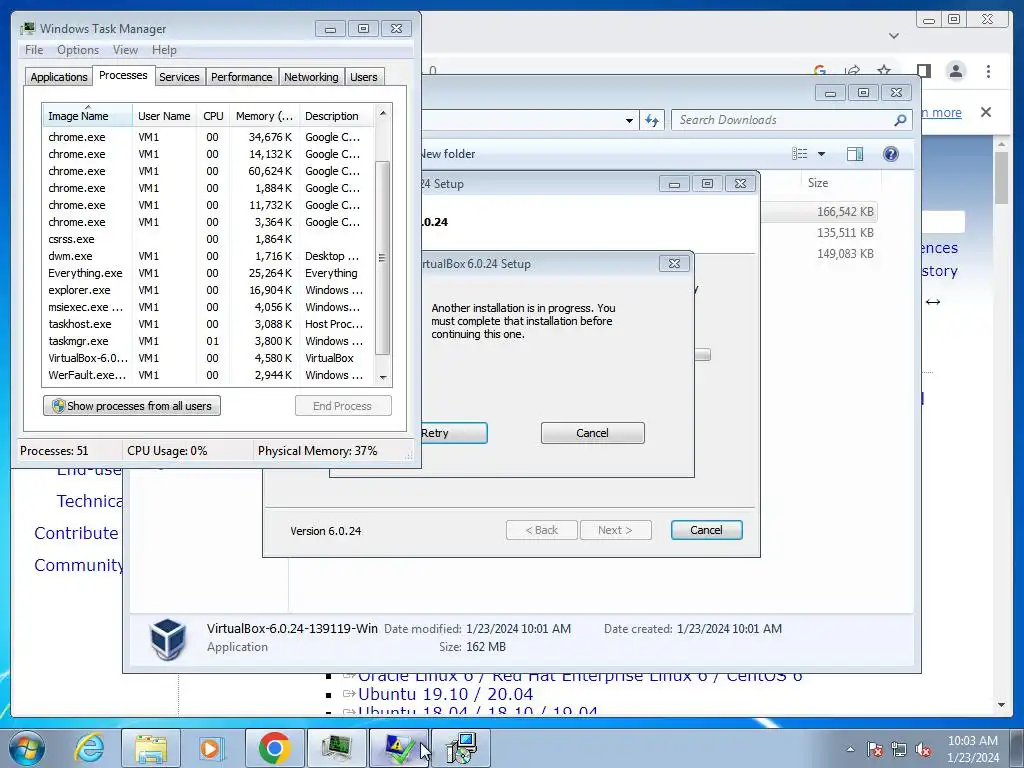Click New folder in Explorer toolbar
The image size is (1024, 768).
click(448, 154)
